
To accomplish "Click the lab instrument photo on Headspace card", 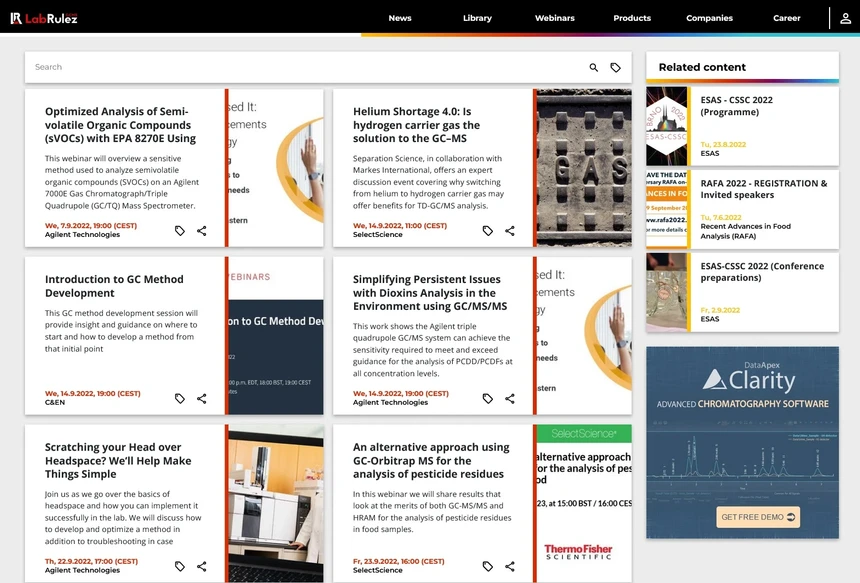I will coord(276,503).
